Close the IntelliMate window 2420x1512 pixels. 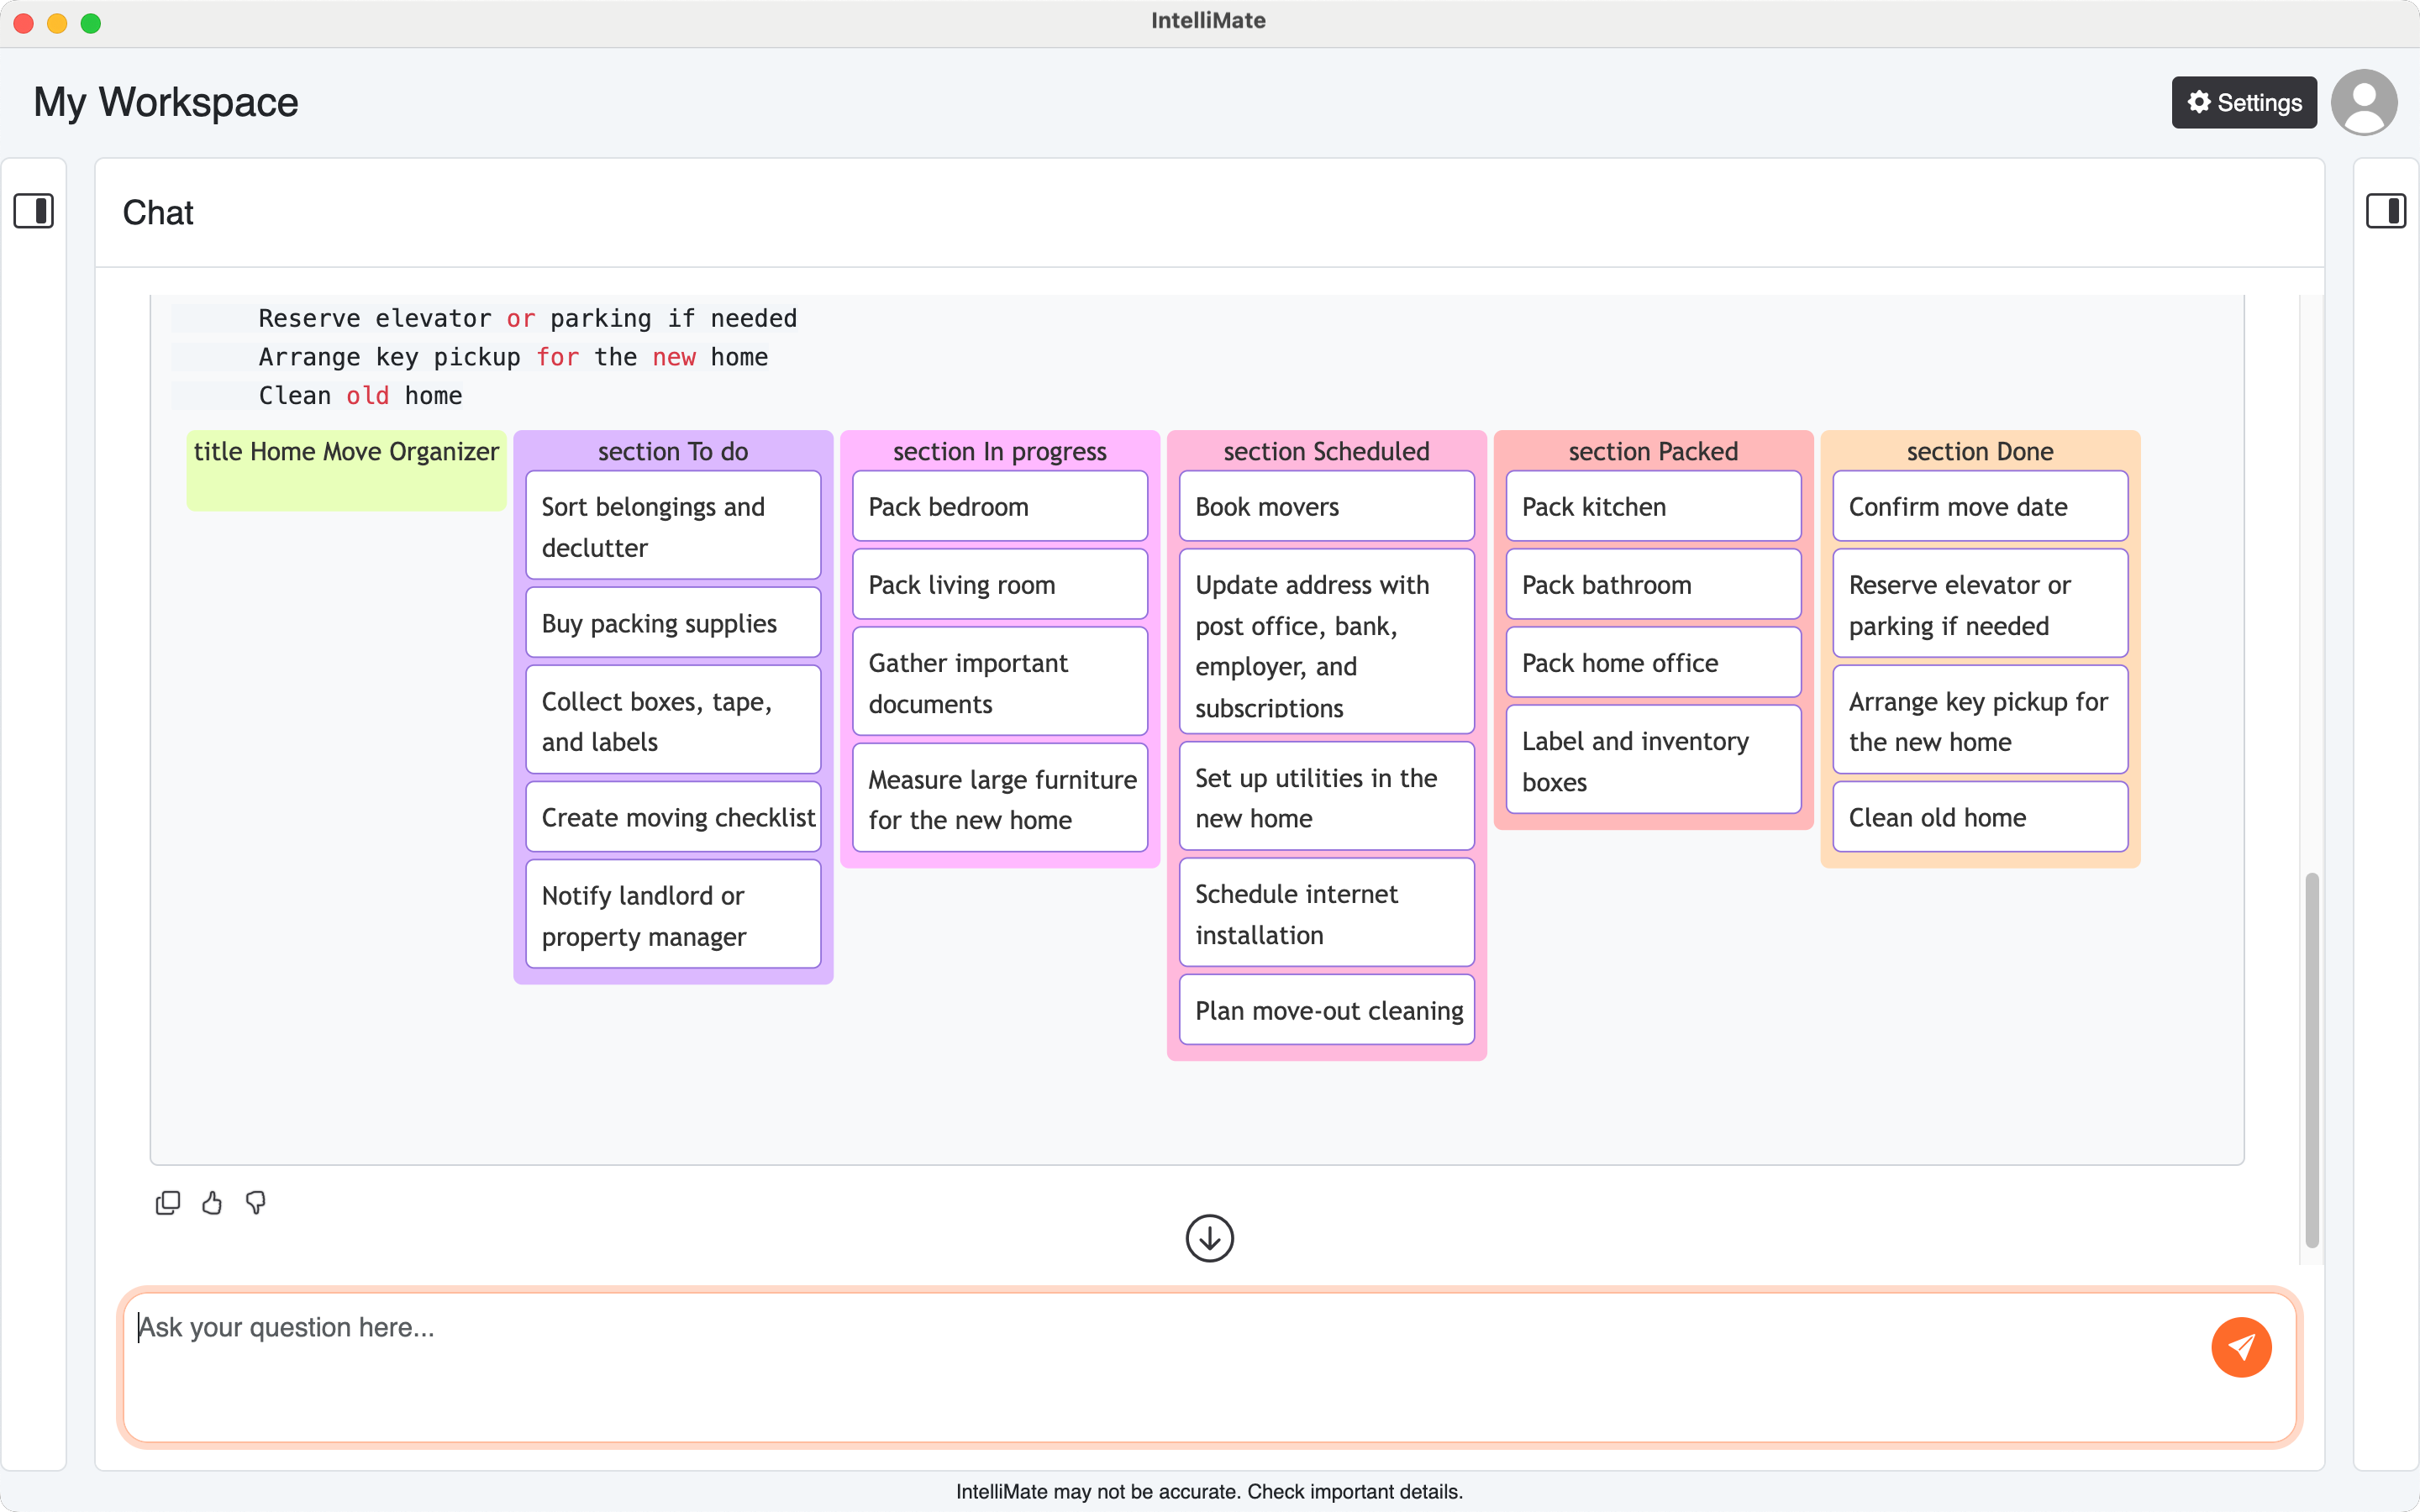pos(24,23)
